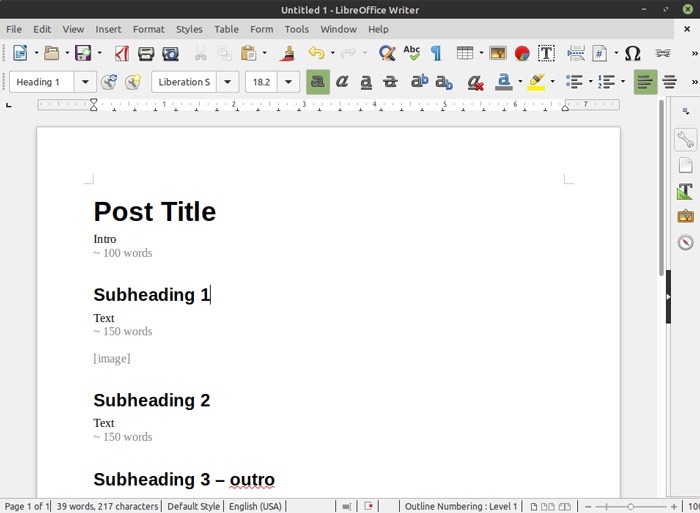Insert a field (# page icon)

click(599, 53)
